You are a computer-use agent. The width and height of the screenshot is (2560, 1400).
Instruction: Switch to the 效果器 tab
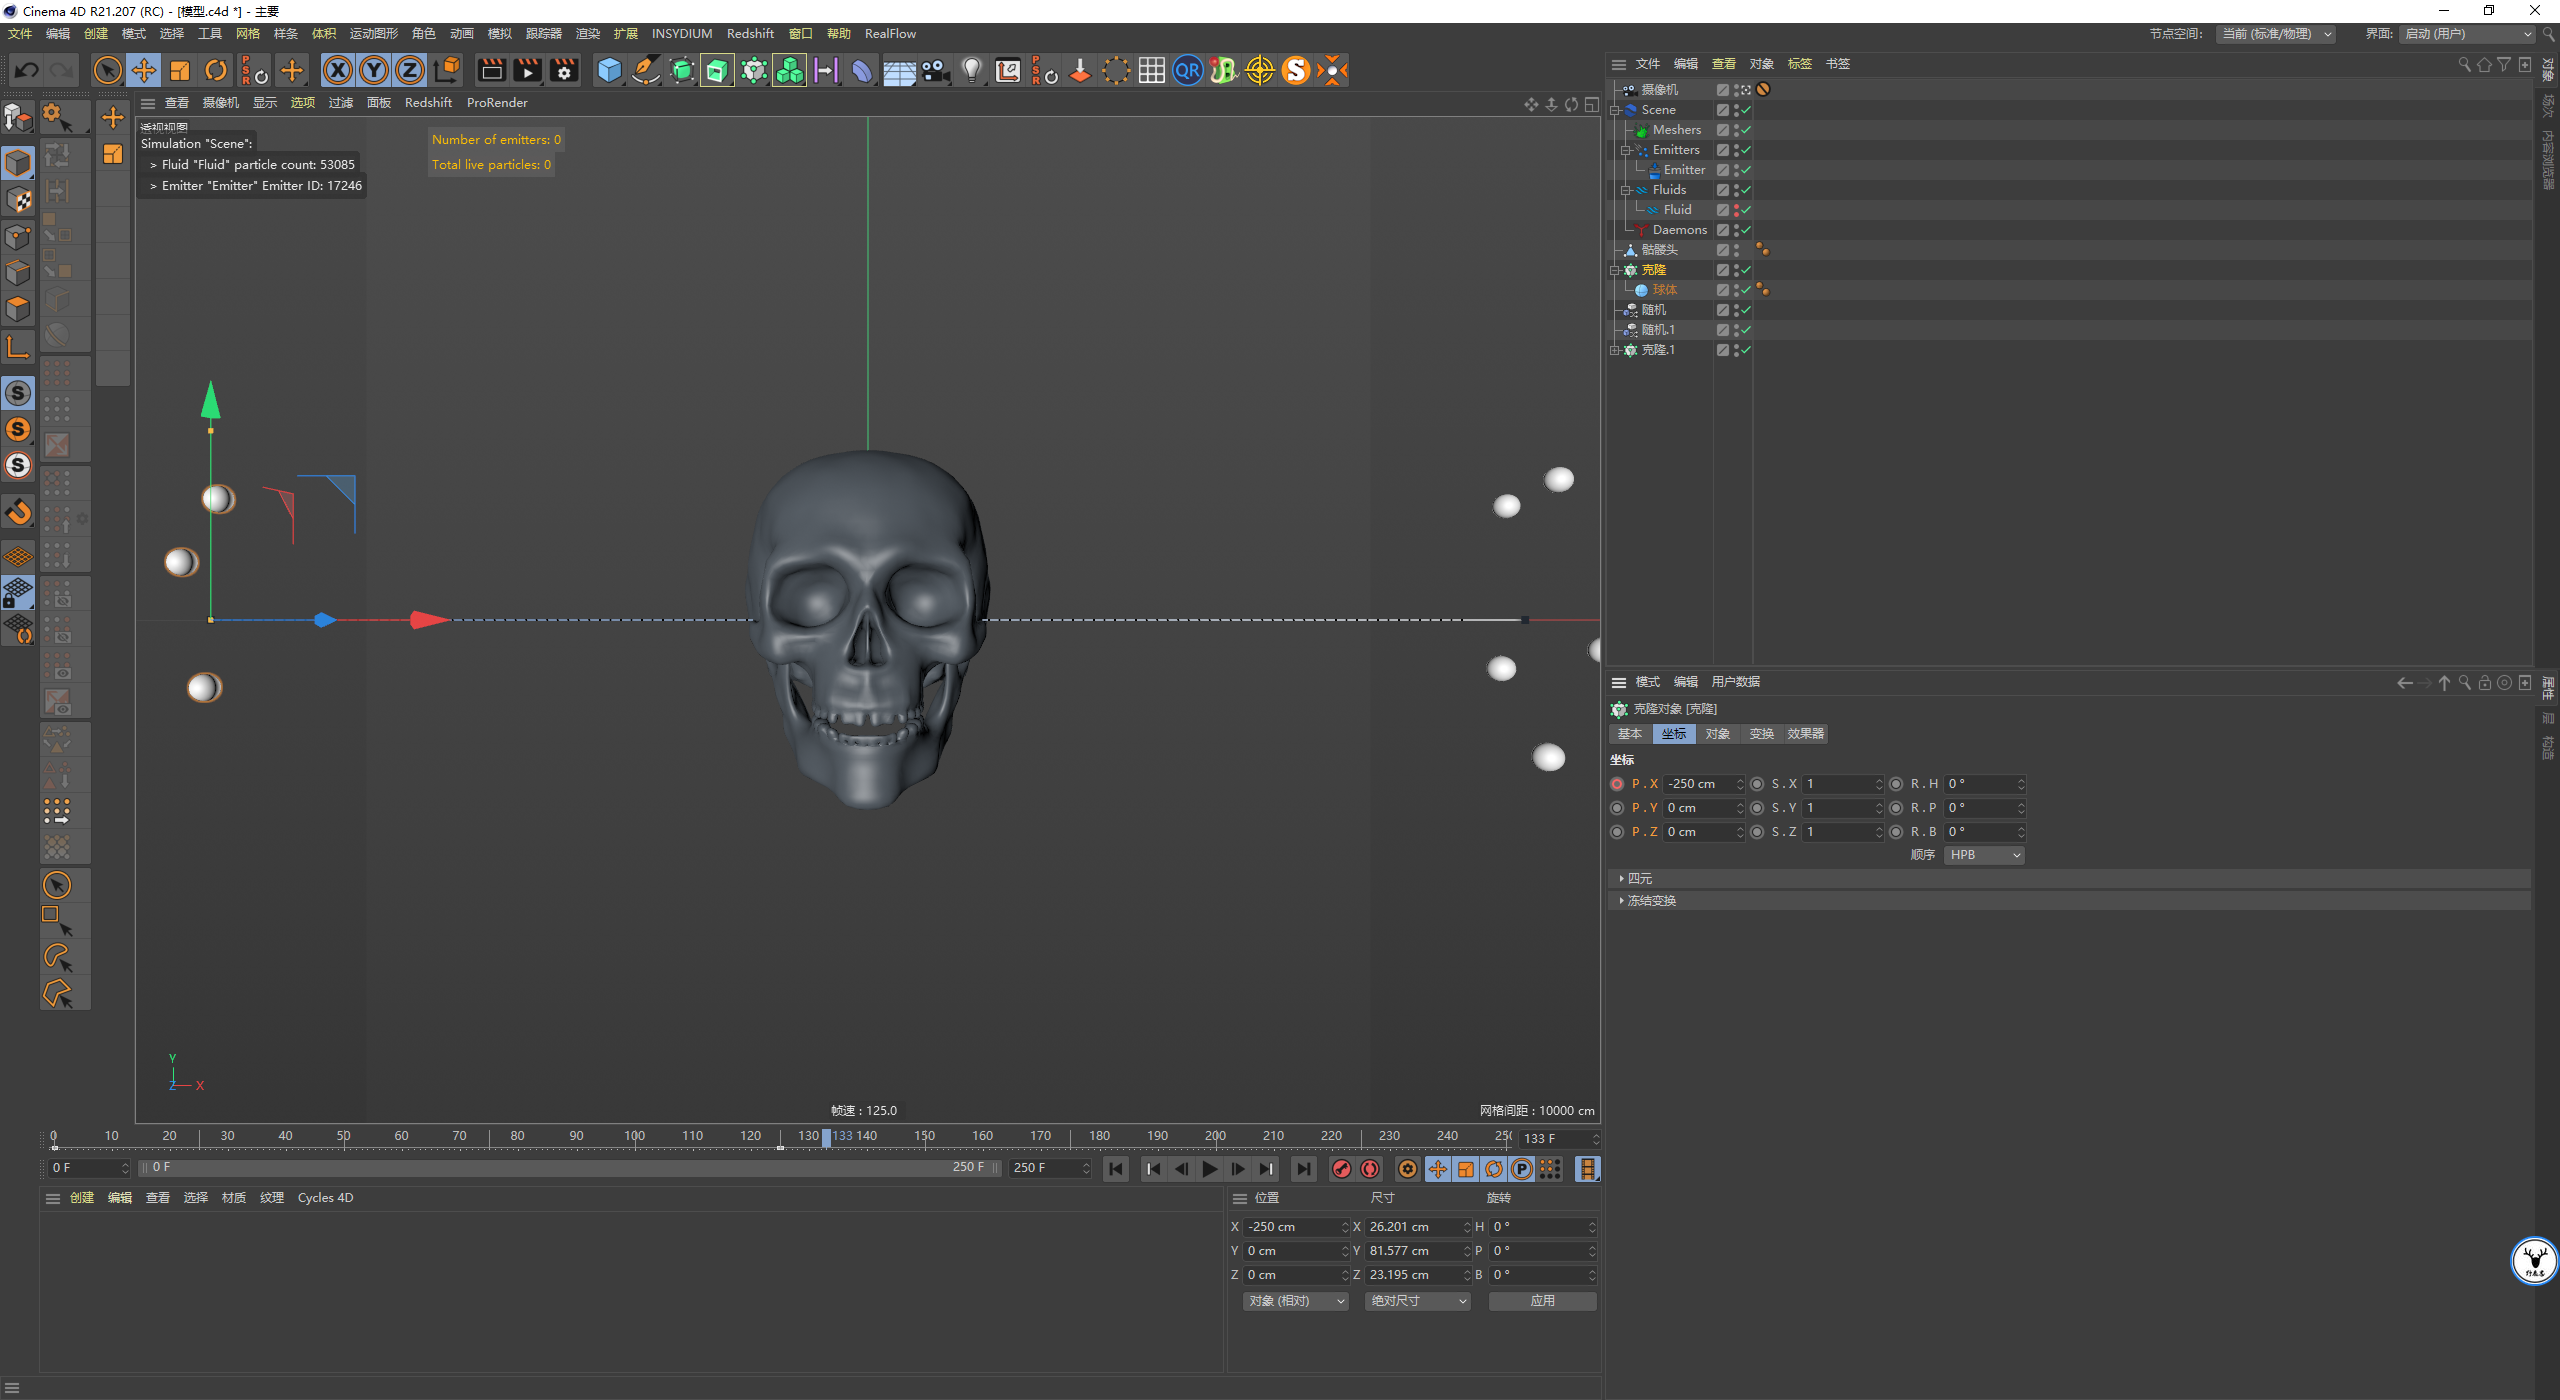[x=1805, y=734]
